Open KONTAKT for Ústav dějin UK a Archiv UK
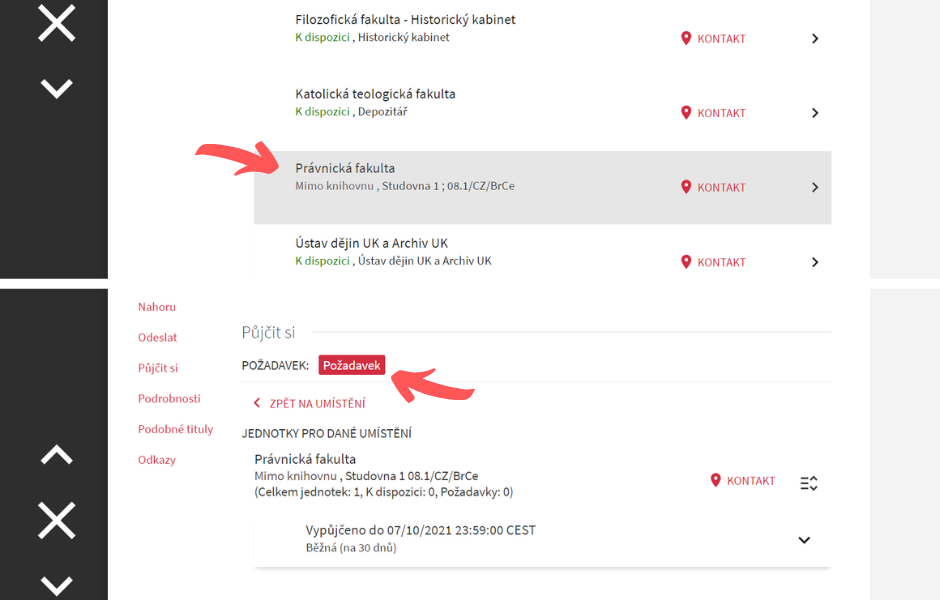Image resolution: width=940 pixels, height=600 pixels. [713, 262]
